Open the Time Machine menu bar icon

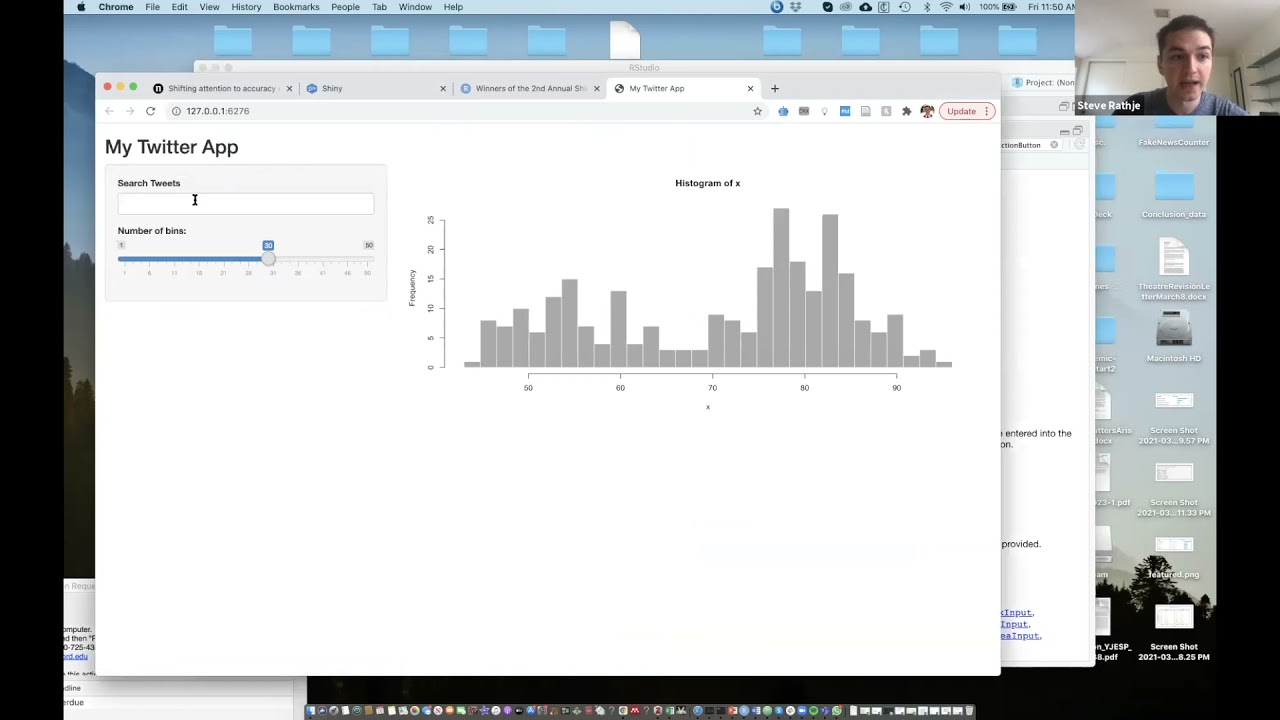coord(904,7)
